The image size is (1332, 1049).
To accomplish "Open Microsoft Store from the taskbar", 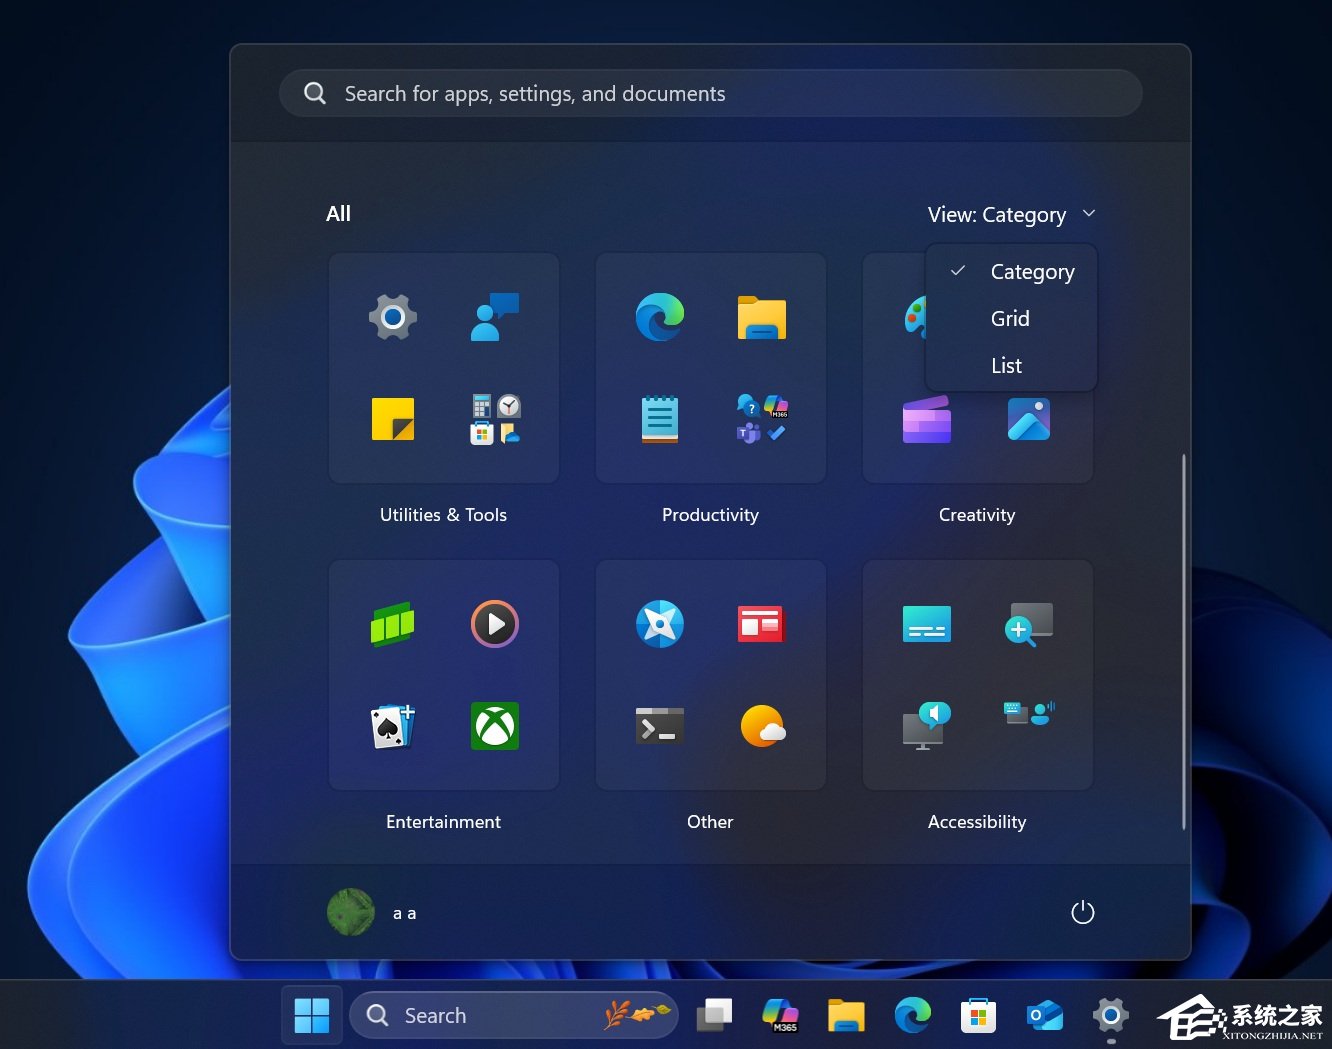I will point(978,1016).
